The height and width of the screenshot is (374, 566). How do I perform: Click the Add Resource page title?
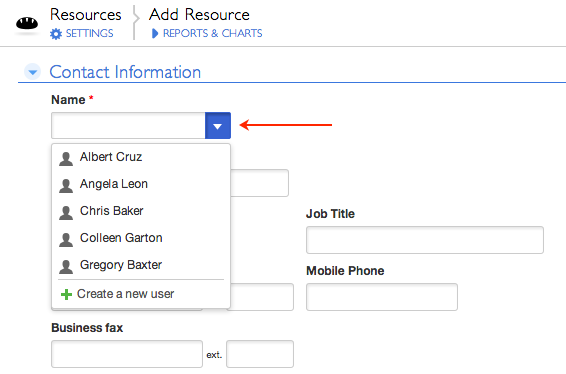199,15
